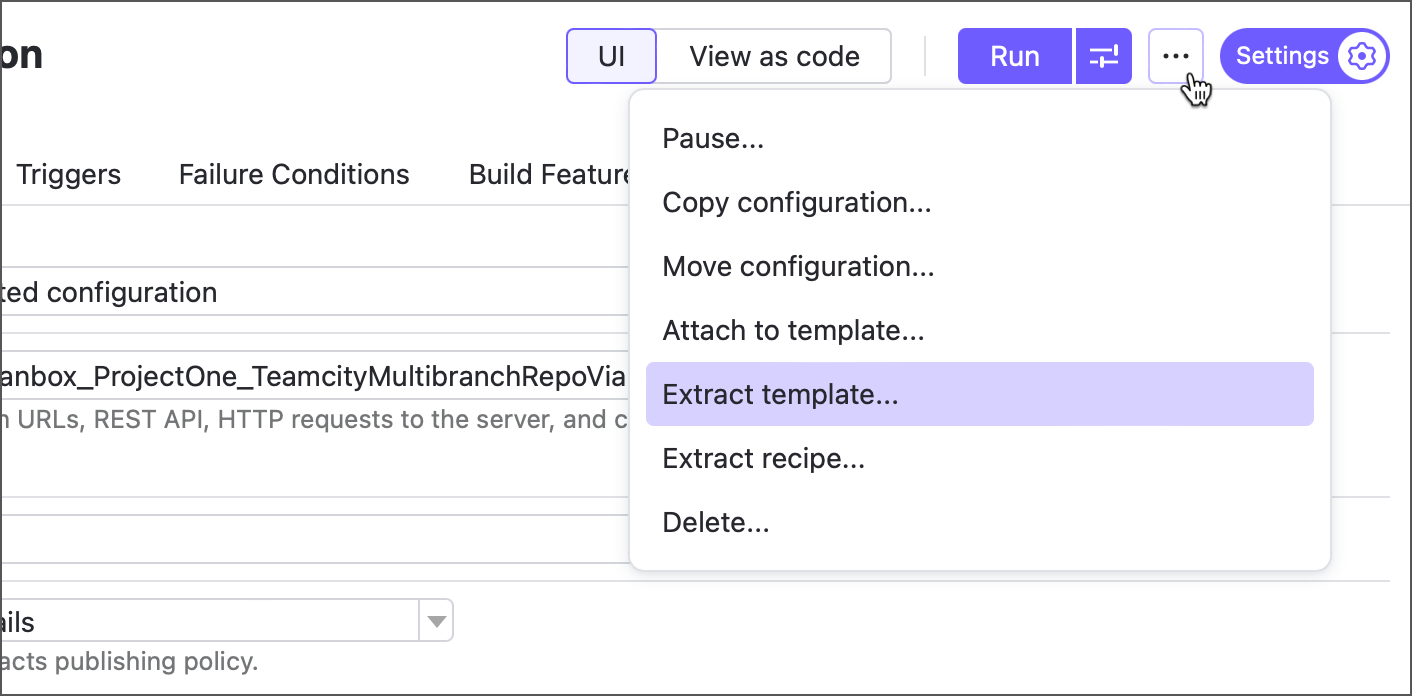1412x696 pixels.
Task: Open the Build Features tab
Action: tap(555, 174)
